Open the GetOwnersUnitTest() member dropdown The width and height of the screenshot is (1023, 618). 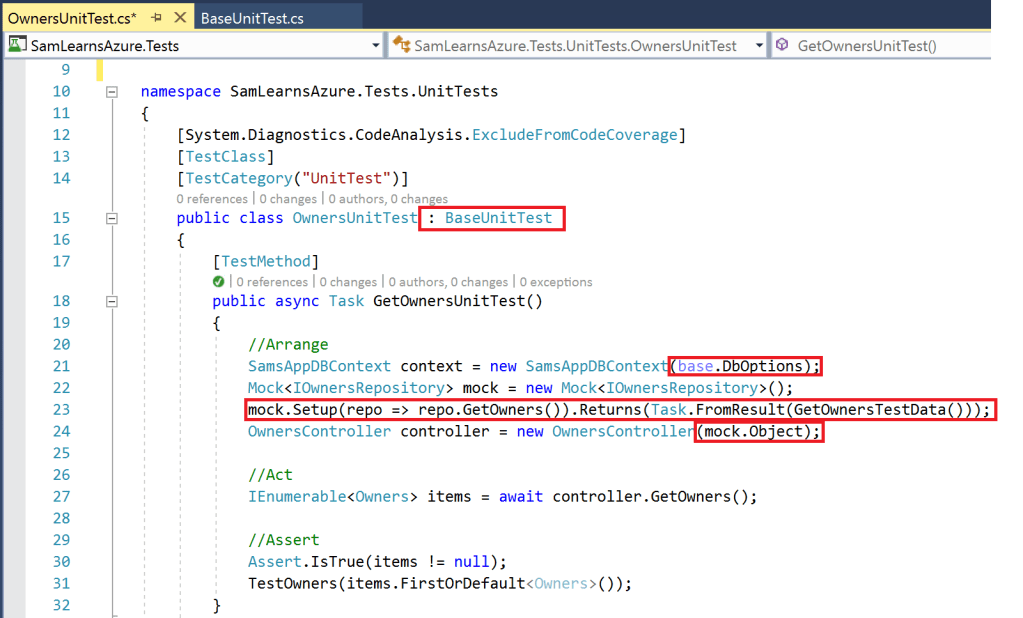click(x=880, y=45)
